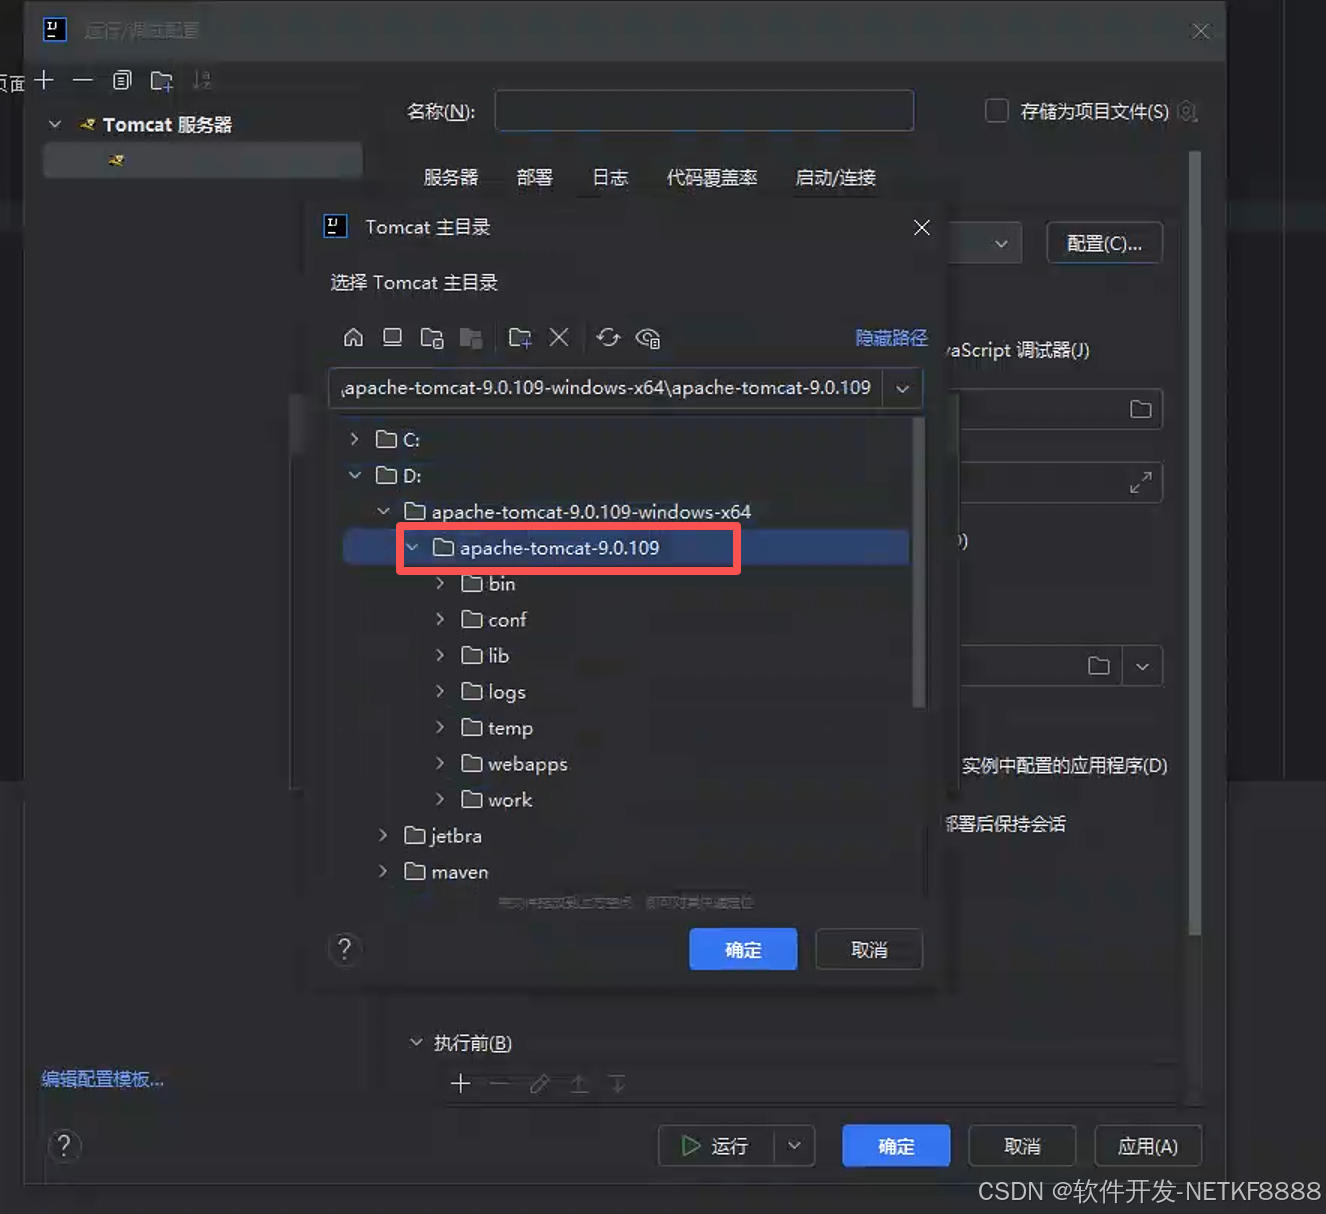The height and width of the screenshot is (1214, 1326).
Task: Collapse the before launch section
Action: (x=416, y=1042)
